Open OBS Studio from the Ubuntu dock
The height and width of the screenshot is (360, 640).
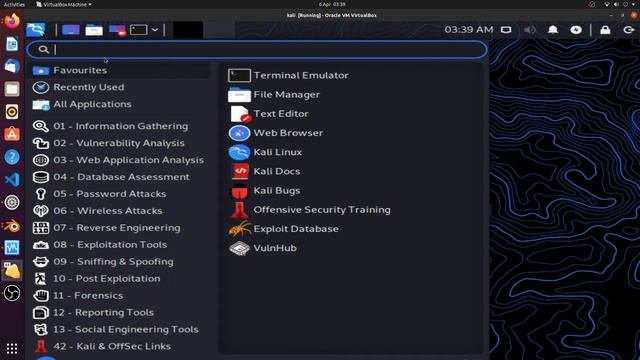[12, 293]
